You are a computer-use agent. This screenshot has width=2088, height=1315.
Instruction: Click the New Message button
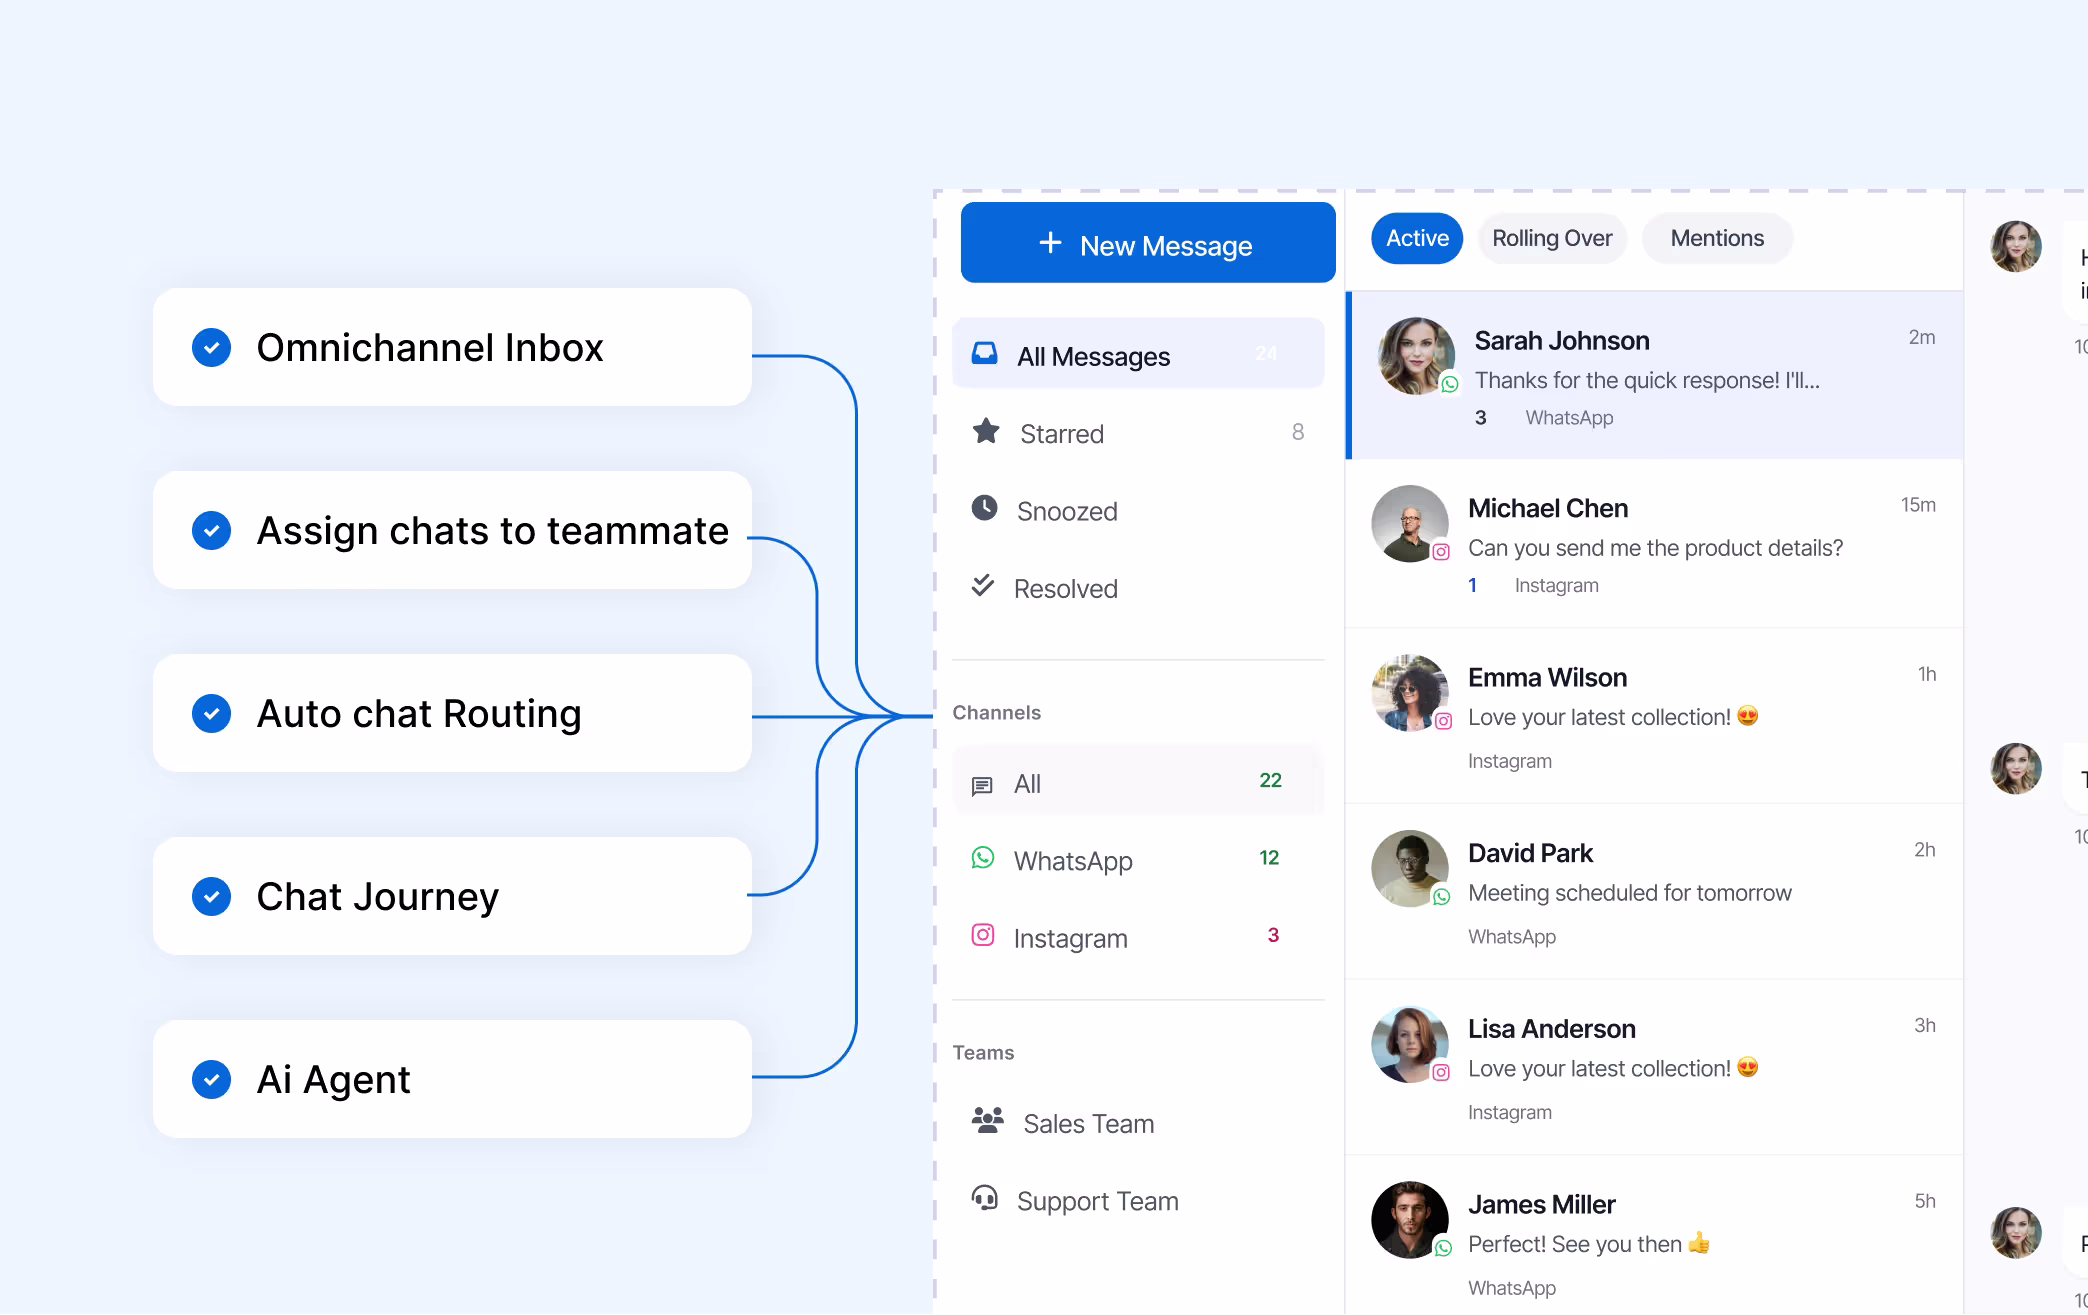point(1148,243)
